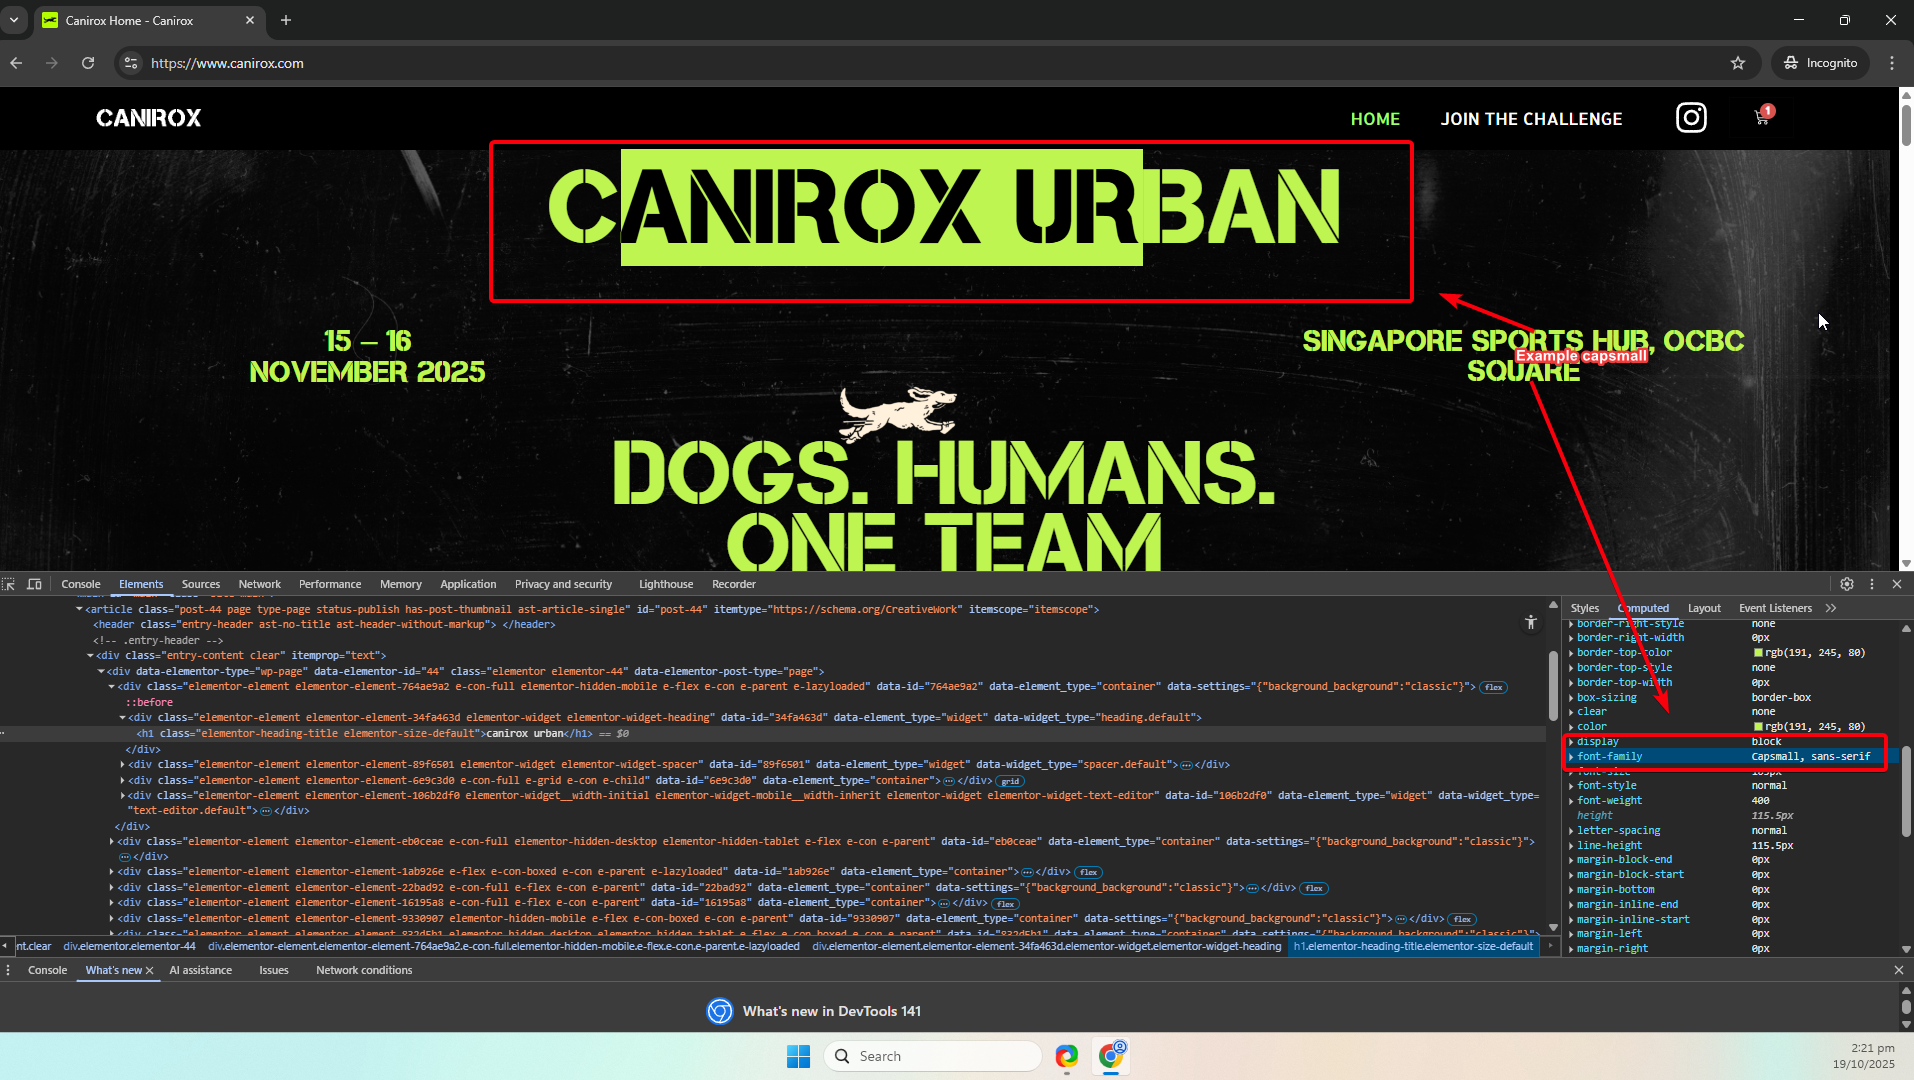Toggle the device toolbar emulation icon
The height and width of the screenshot is (1080, 1914).
click(34, 584)
